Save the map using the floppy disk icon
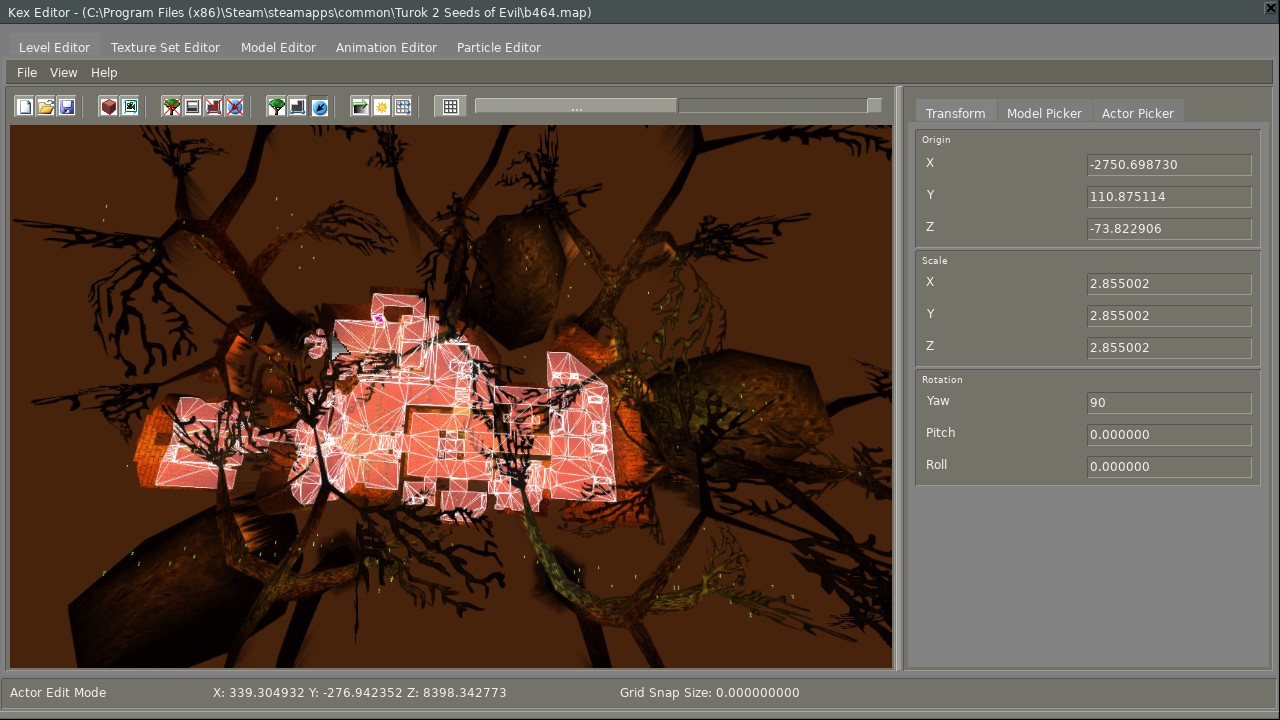 coord(67,107)
